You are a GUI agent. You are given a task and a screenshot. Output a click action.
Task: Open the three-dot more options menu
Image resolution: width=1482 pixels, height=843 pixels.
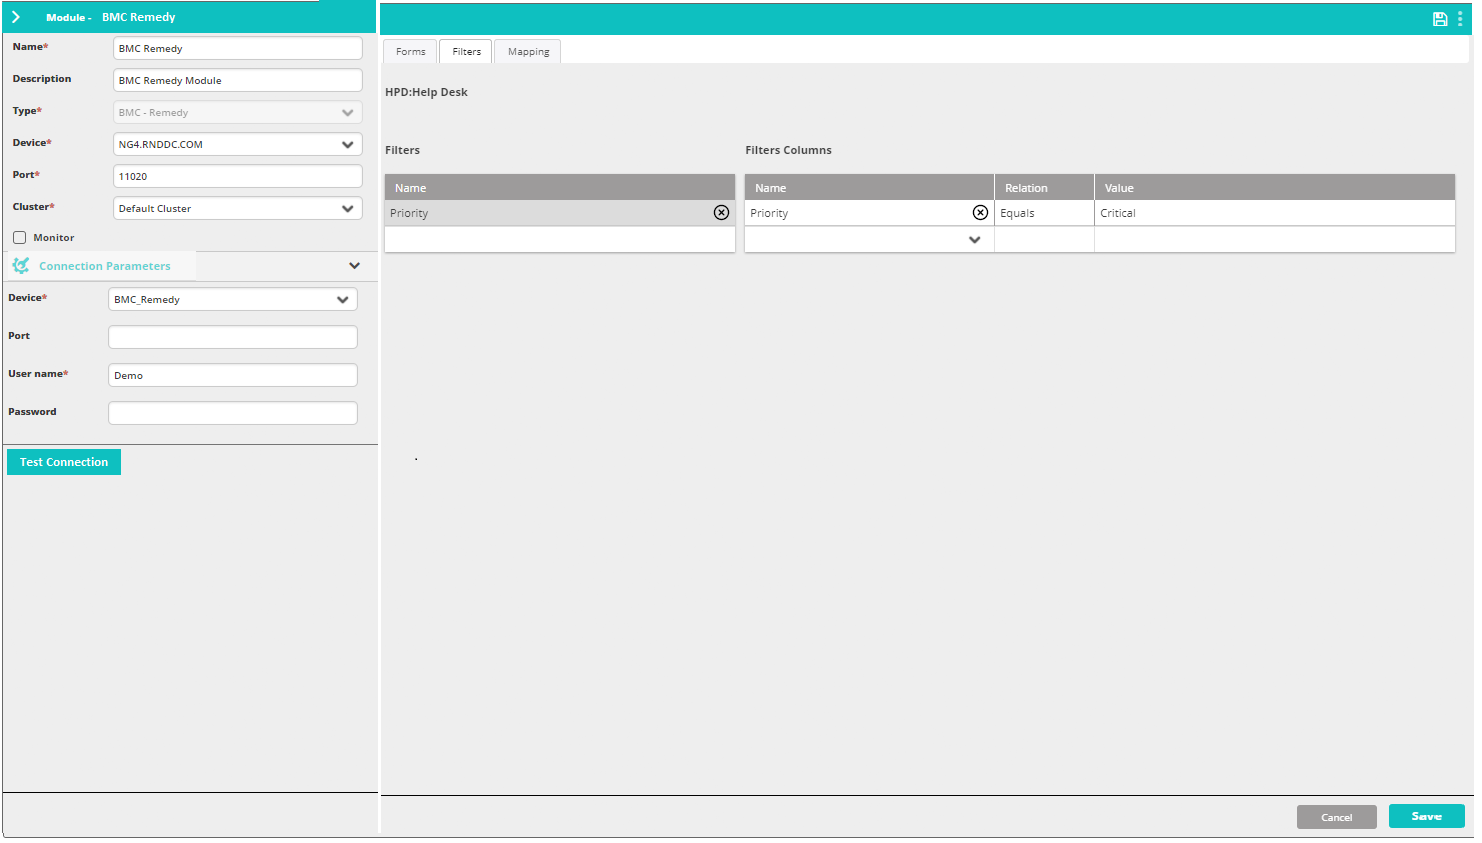[x=1460, y=19]
